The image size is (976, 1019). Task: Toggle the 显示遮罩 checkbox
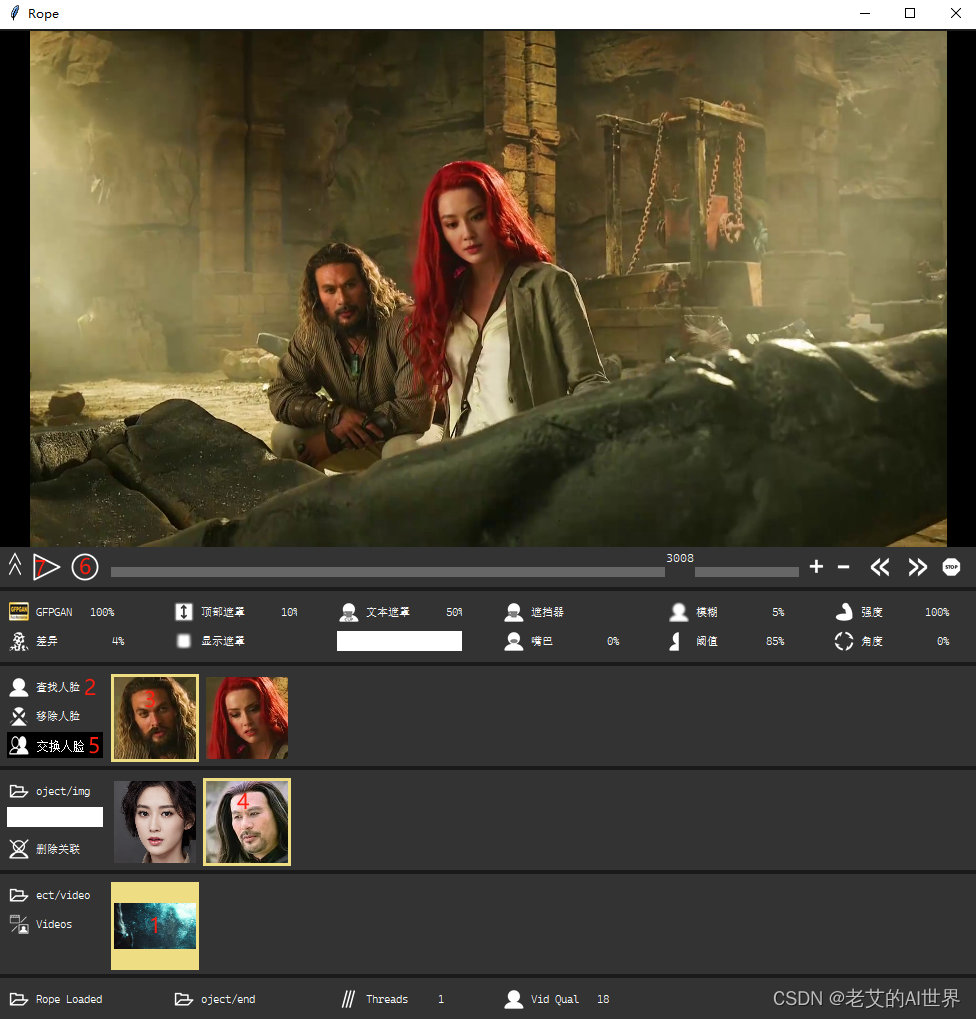pyautogui.click(x=184, y=640)
